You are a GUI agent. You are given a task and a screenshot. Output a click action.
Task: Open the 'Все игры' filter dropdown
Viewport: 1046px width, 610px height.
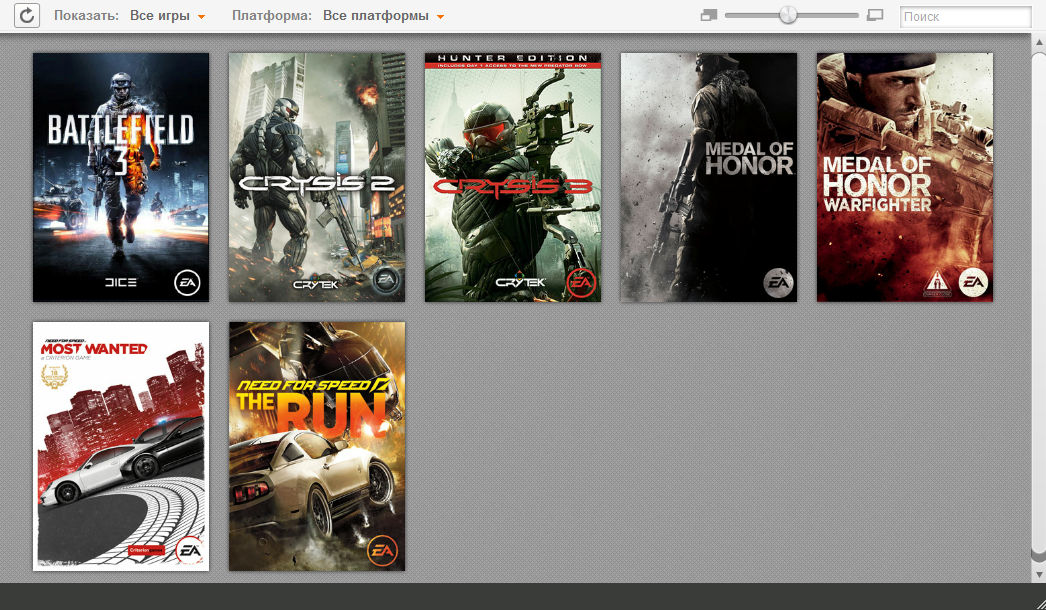click(167, 15)
